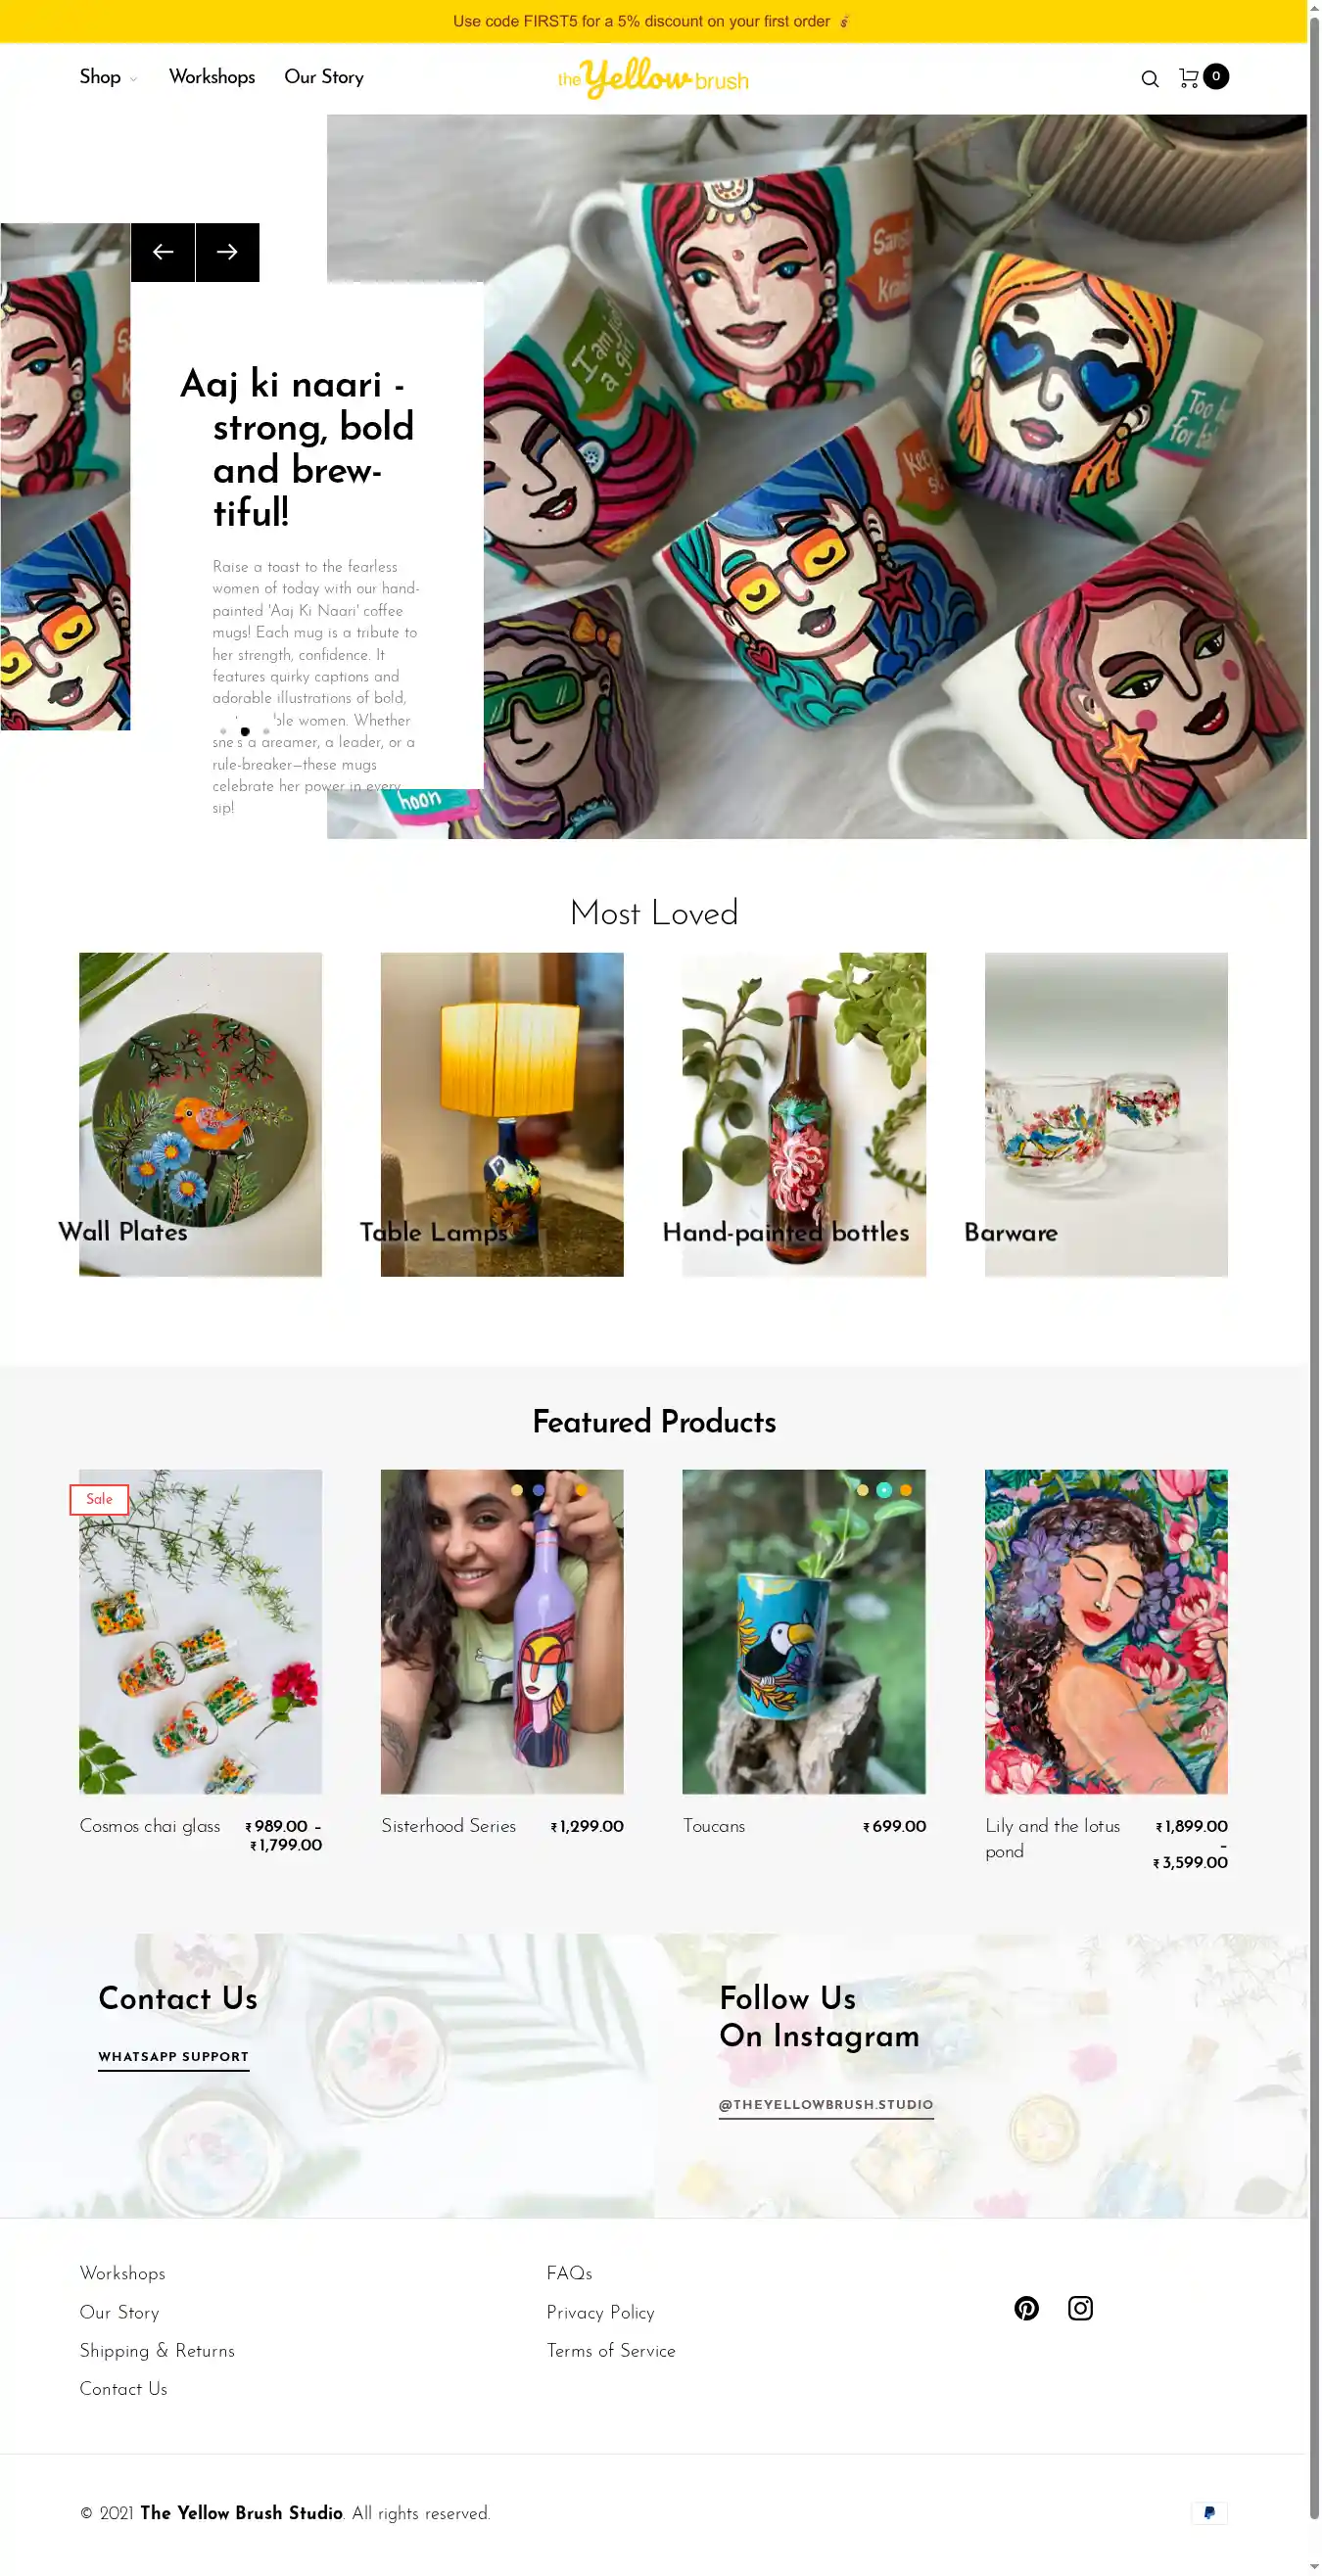Image resolution: width=1322 pixels, height=2576 pixels.
Task: Select the middle active carousel dot
Action: click(245, 731)
